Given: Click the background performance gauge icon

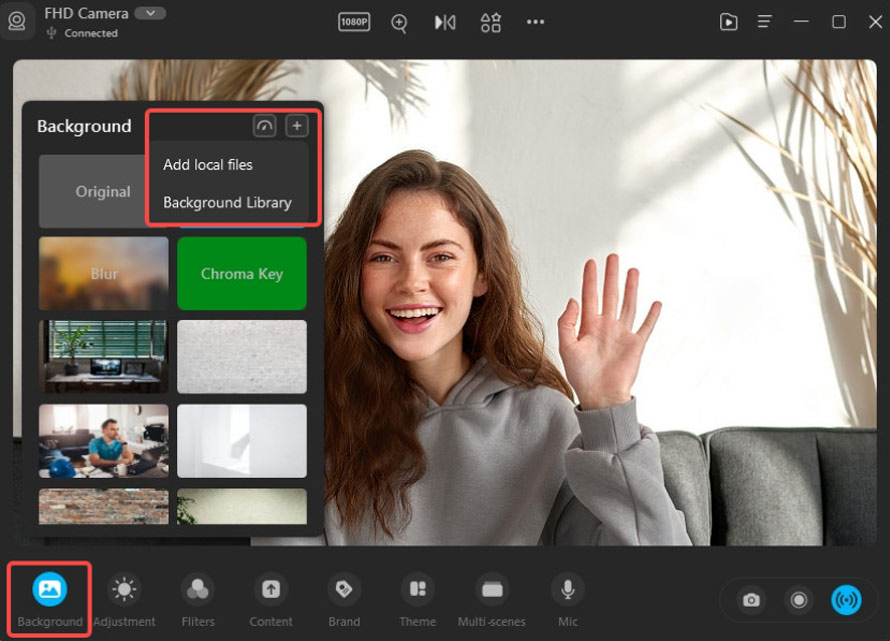Looking at the screenshot, I should click(264, 125).
